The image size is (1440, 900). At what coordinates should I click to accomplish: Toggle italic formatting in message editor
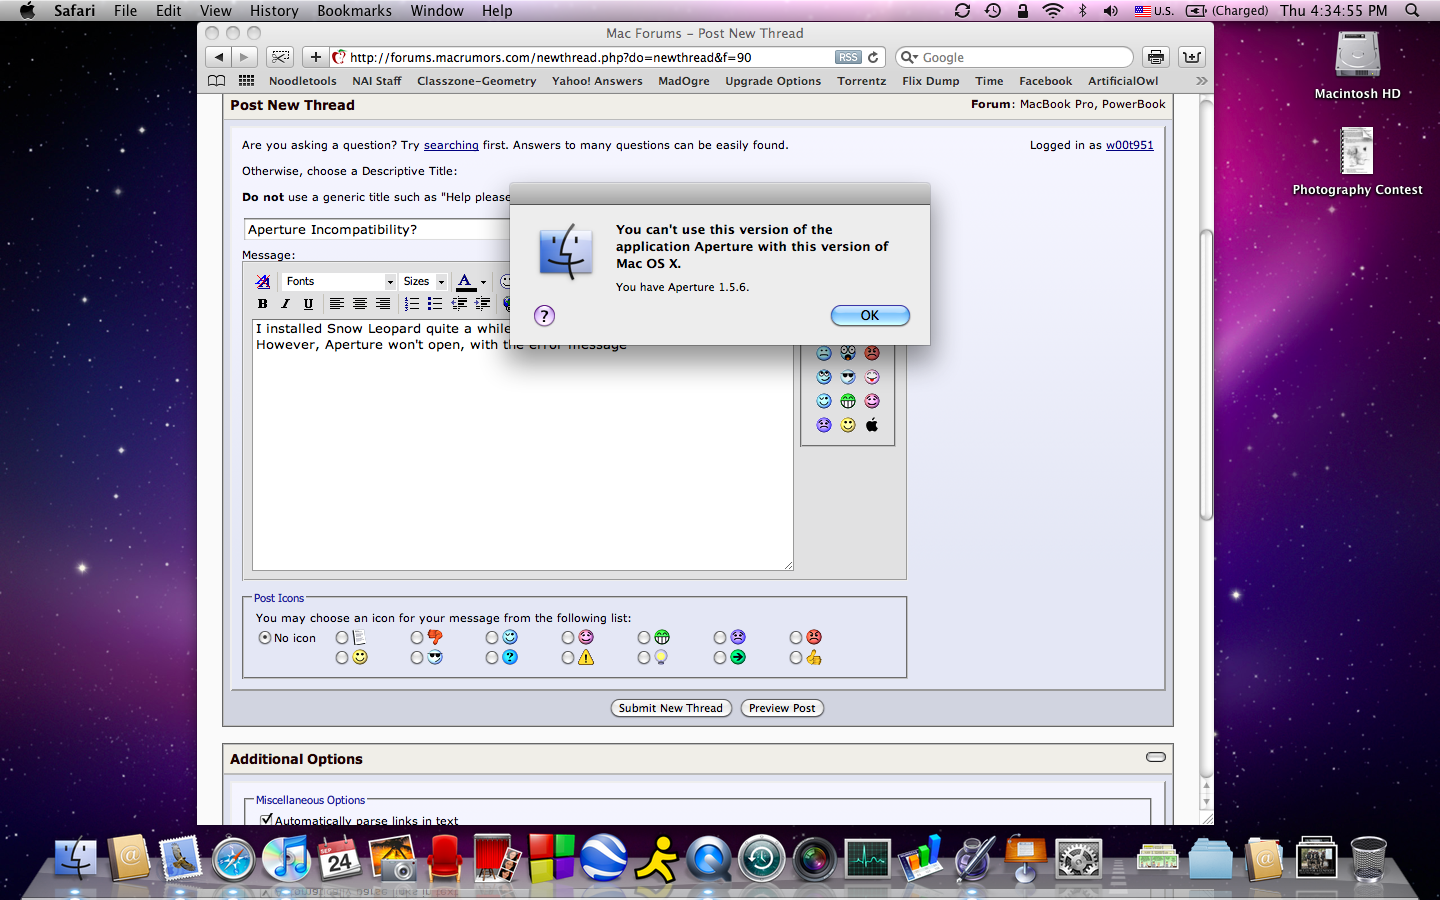285,304
